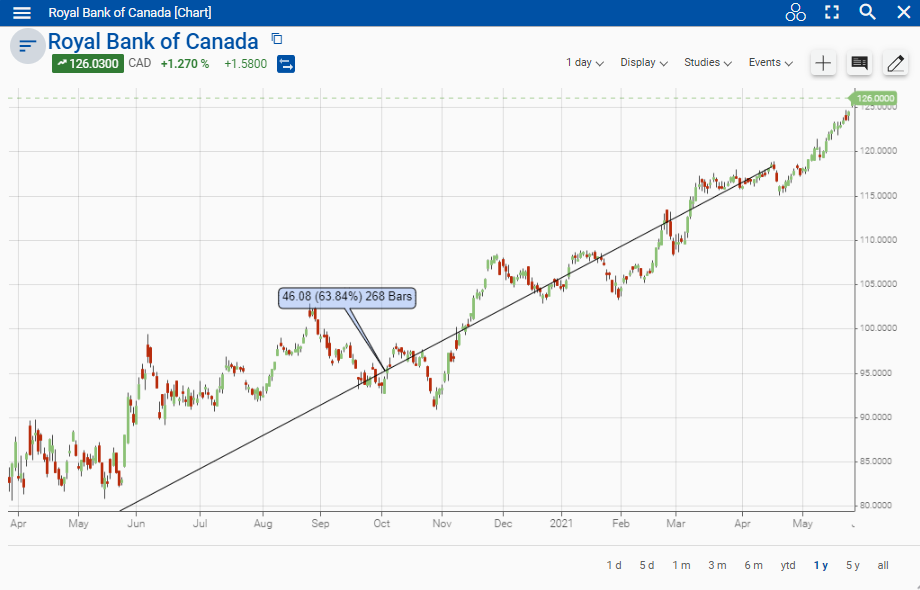Open the linked circles grouping icon
Image resolution: width=920 pixels, height=590 pixels.
coord(796,12)
